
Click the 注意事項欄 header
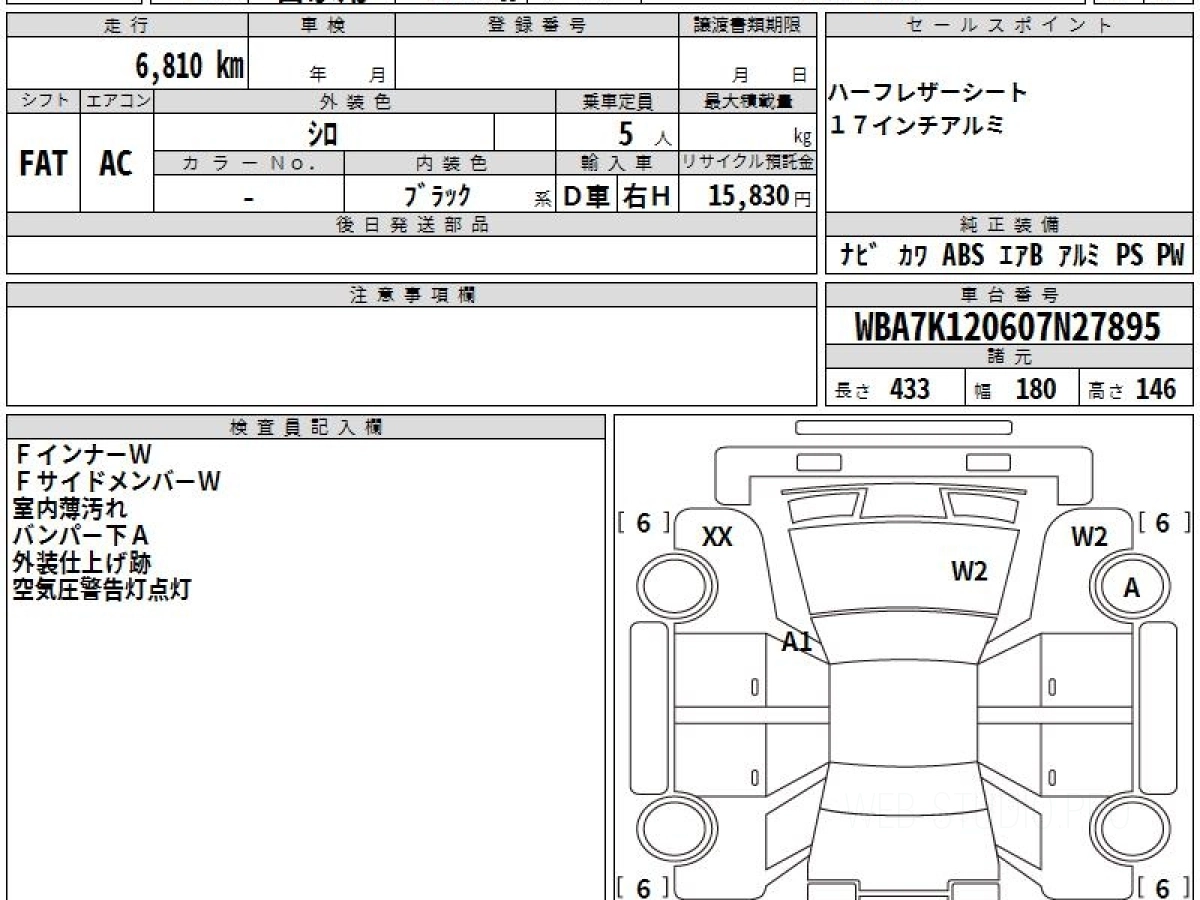(411, 295)
